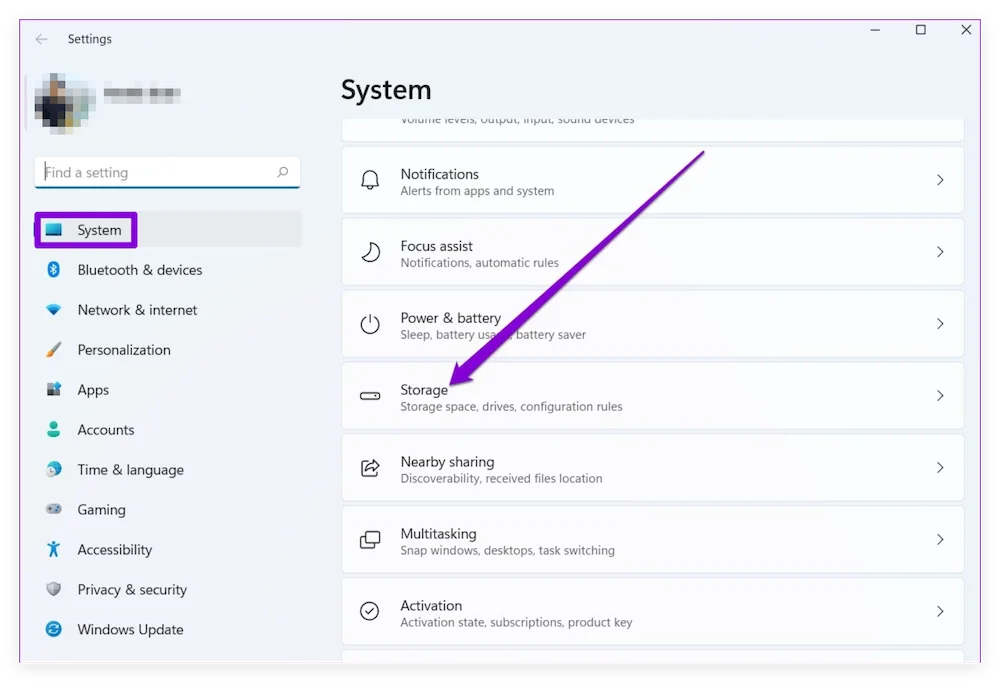Click 'Storage space, drives, configuration rules' text
Viewport: 1000px width, 682px height.
click(511, 406)
